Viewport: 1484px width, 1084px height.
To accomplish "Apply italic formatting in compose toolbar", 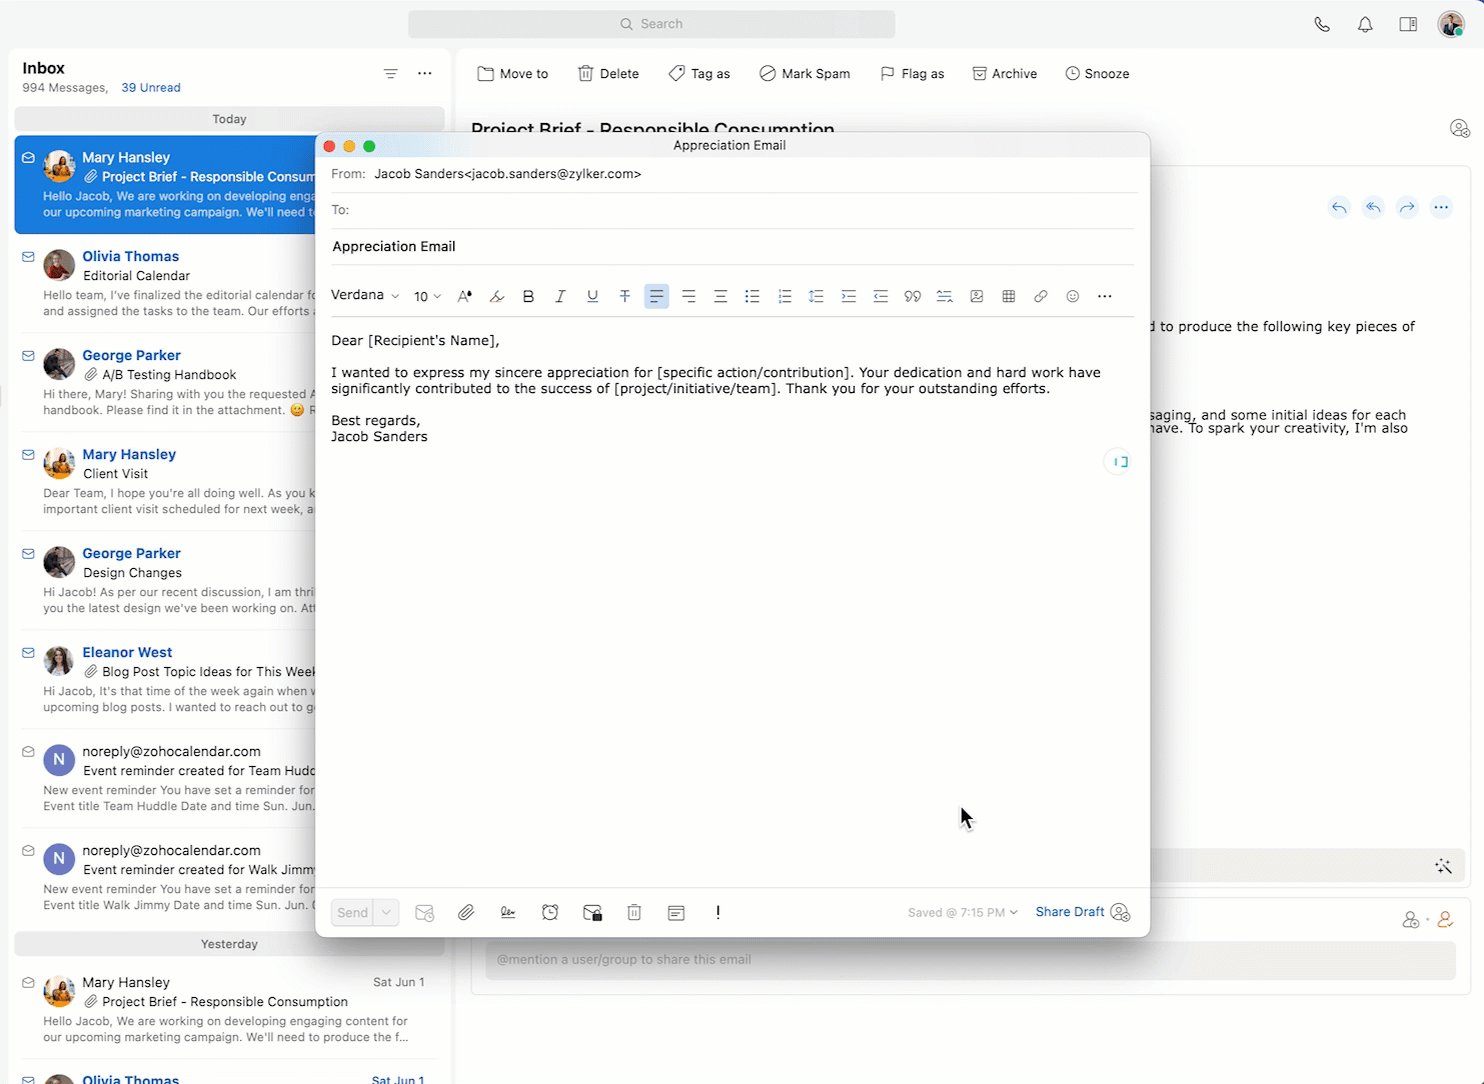I will click(x=561, y=296).
